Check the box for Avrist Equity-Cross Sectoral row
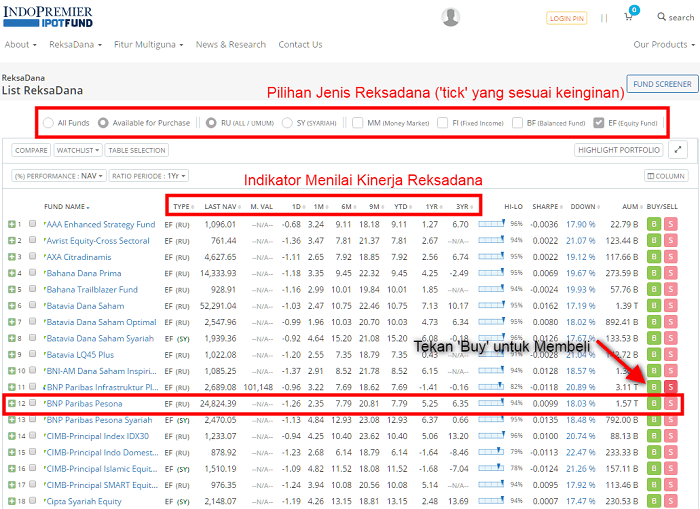The image size is (700, 509). [x=33, y=240]
